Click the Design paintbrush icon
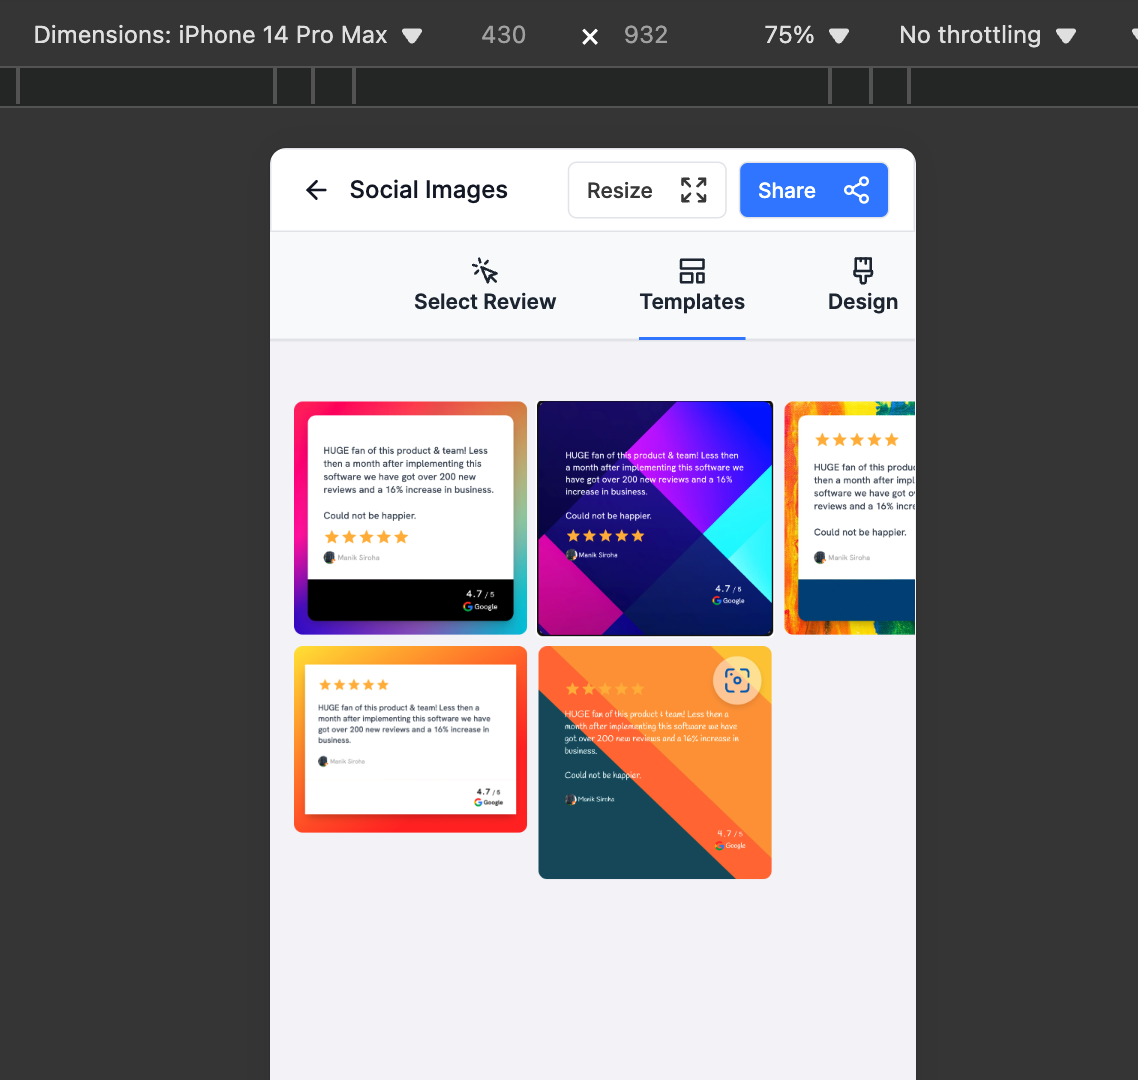The height and width of the screenshot is (1080, 1138). click(863, 270)
